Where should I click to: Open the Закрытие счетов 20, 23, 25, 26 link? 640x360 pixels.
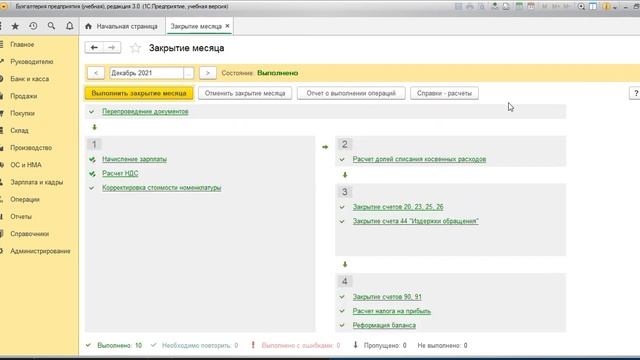(x=398, y=207)
